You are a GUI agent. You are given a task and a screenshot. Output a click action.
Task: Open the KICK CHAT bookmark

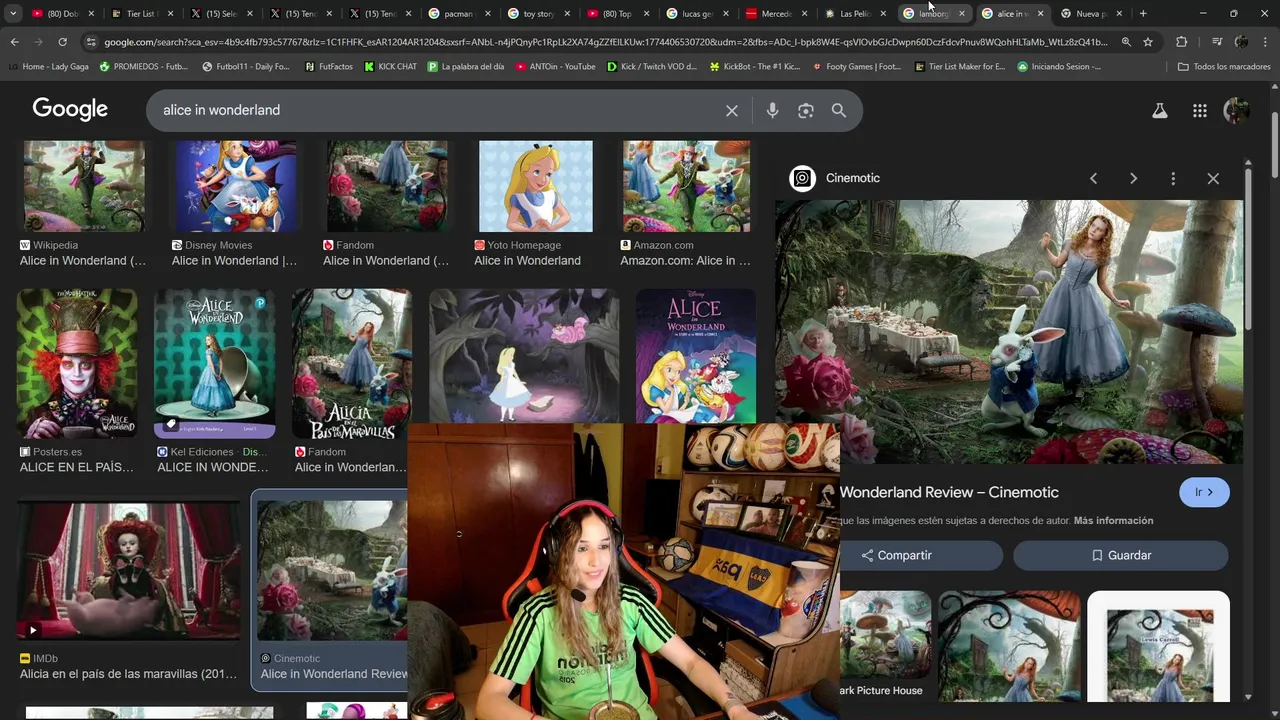pos(390,67)
